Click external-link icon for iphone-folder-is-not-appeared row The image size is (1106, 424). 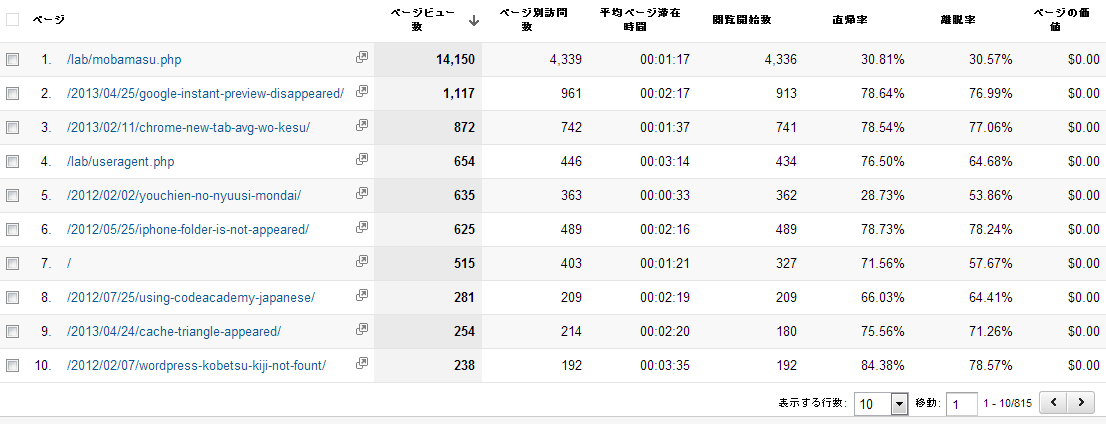point(362,228)
